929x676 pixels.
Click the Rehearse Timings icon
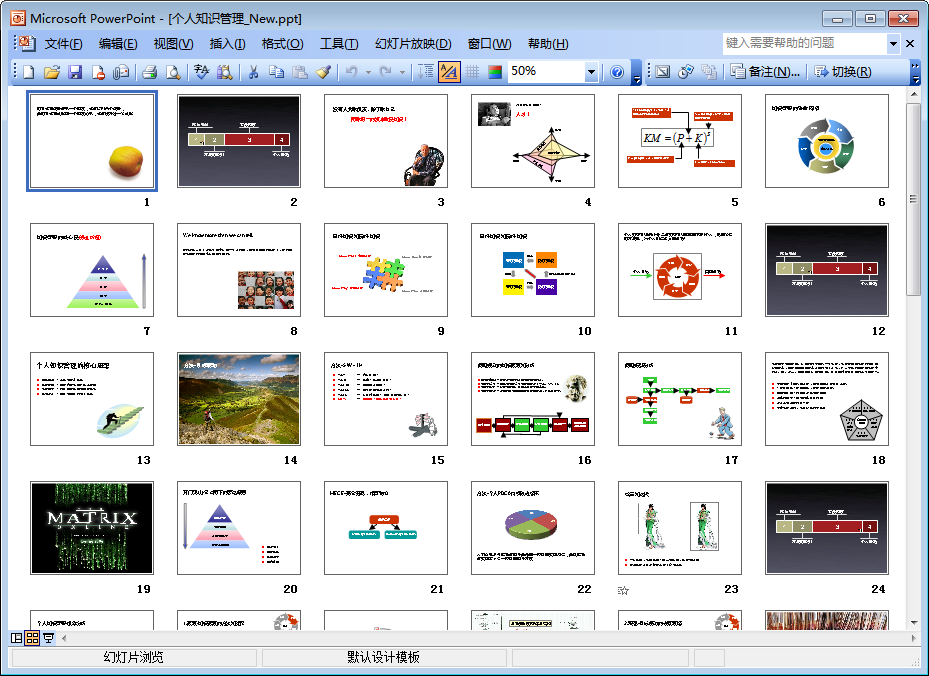685,72
